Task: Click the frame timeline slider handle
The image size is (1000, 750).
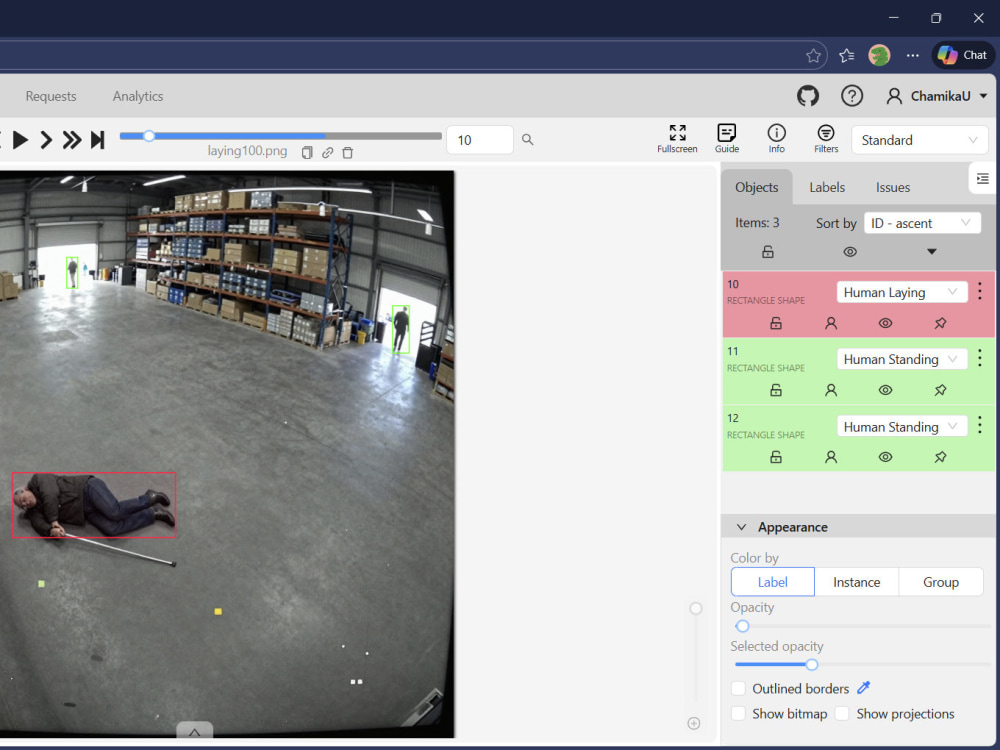Action: 149,136
